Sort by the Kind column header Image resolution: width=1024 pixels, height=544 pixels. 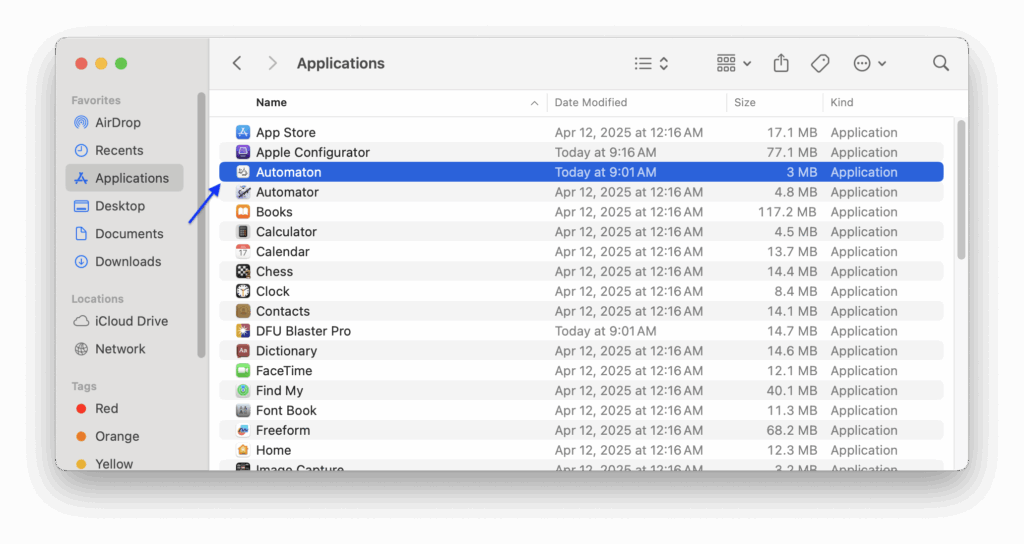click(x=842, y=103)
